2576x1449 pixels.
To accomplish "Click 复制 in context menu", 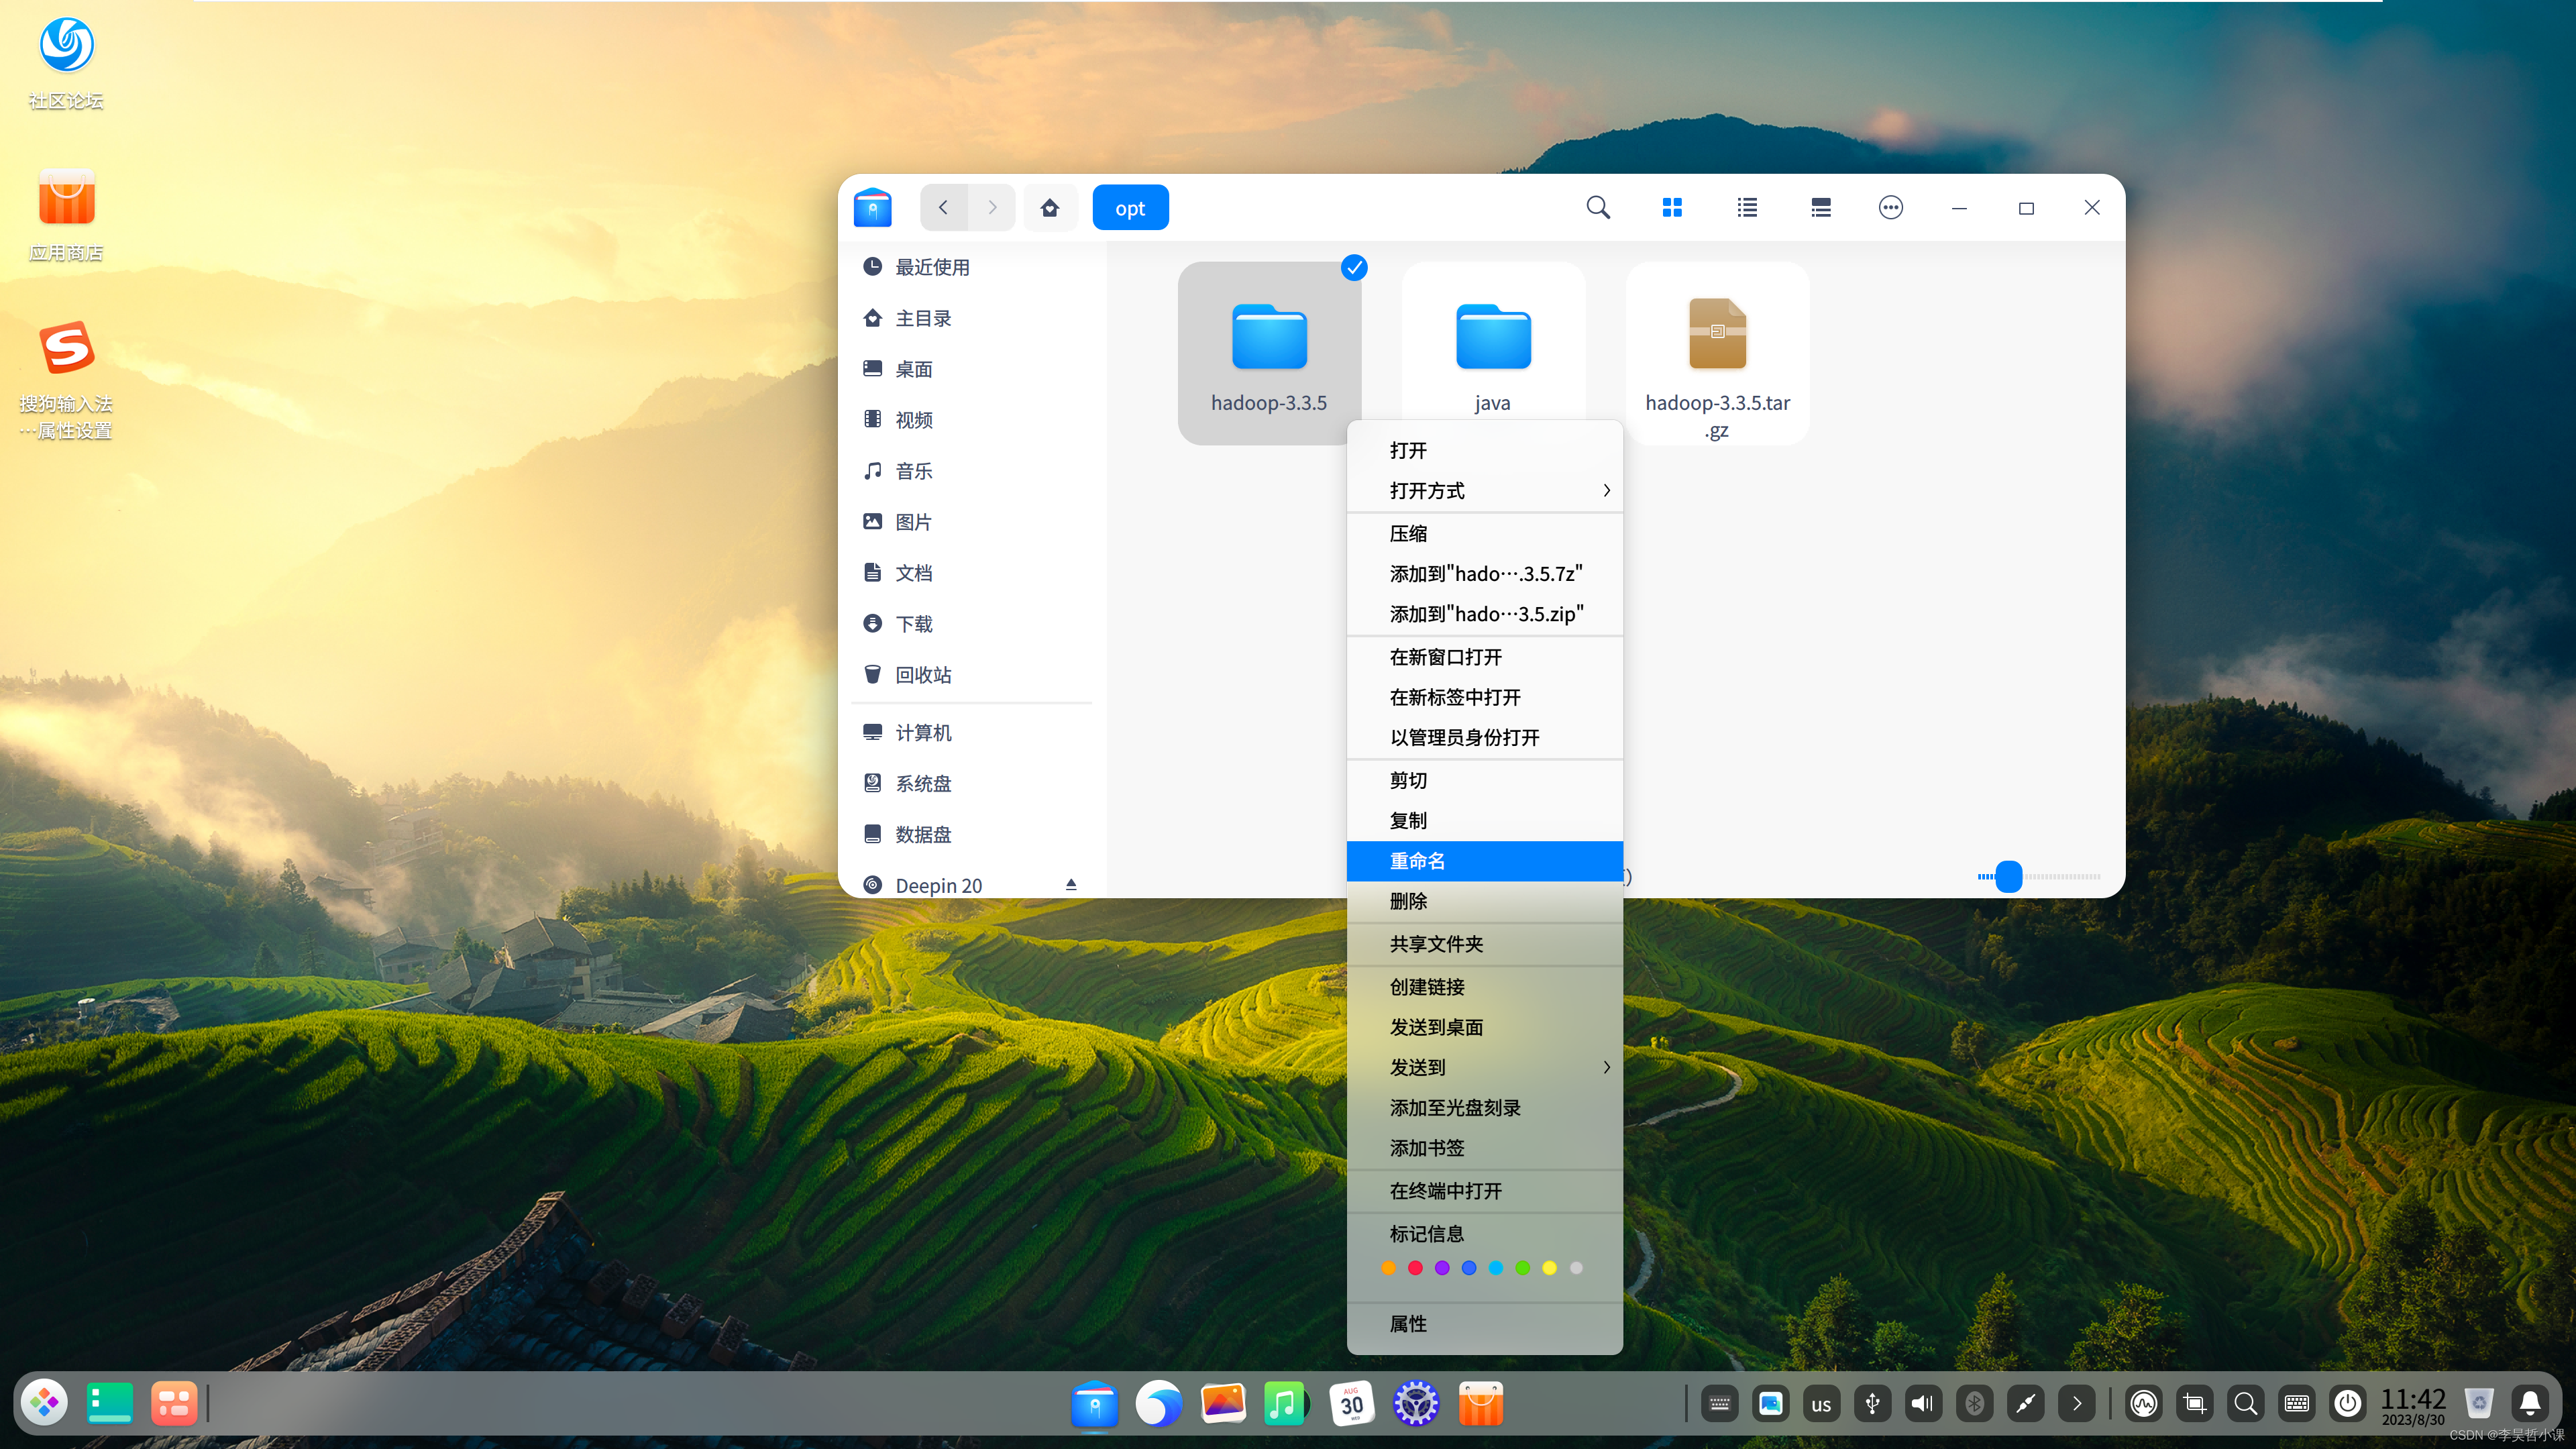I will click(x=1484, y=821).
